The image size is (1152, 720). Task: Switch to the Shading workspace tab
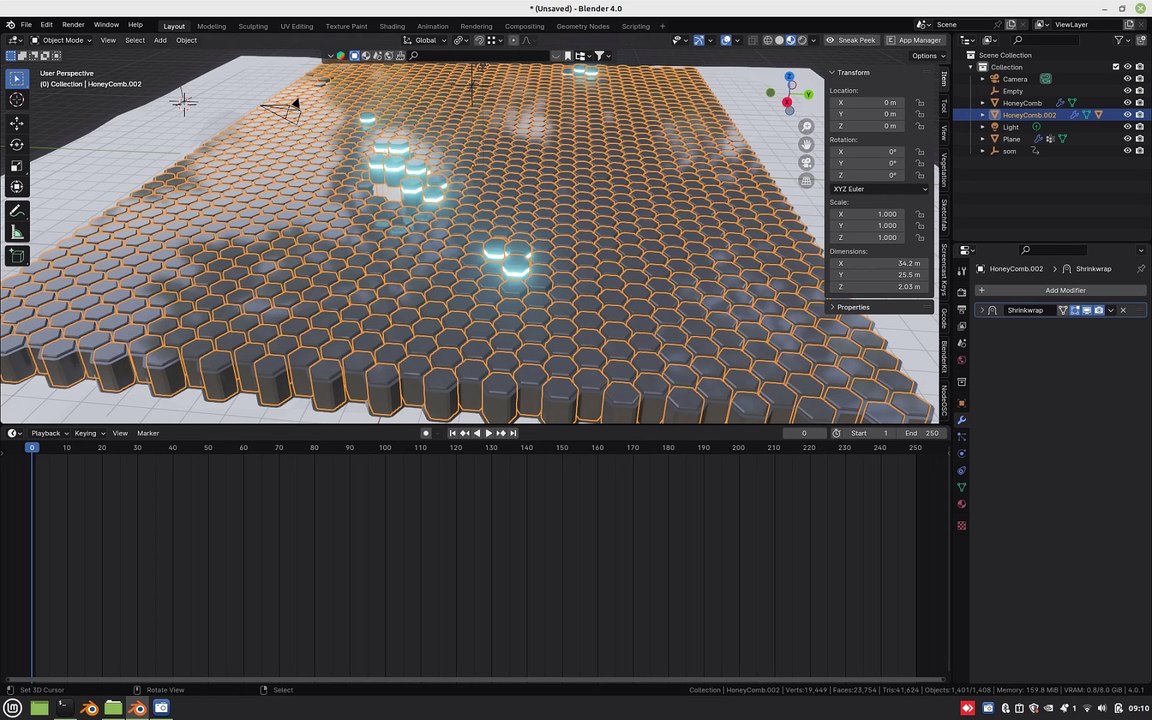tap(392, 26)
